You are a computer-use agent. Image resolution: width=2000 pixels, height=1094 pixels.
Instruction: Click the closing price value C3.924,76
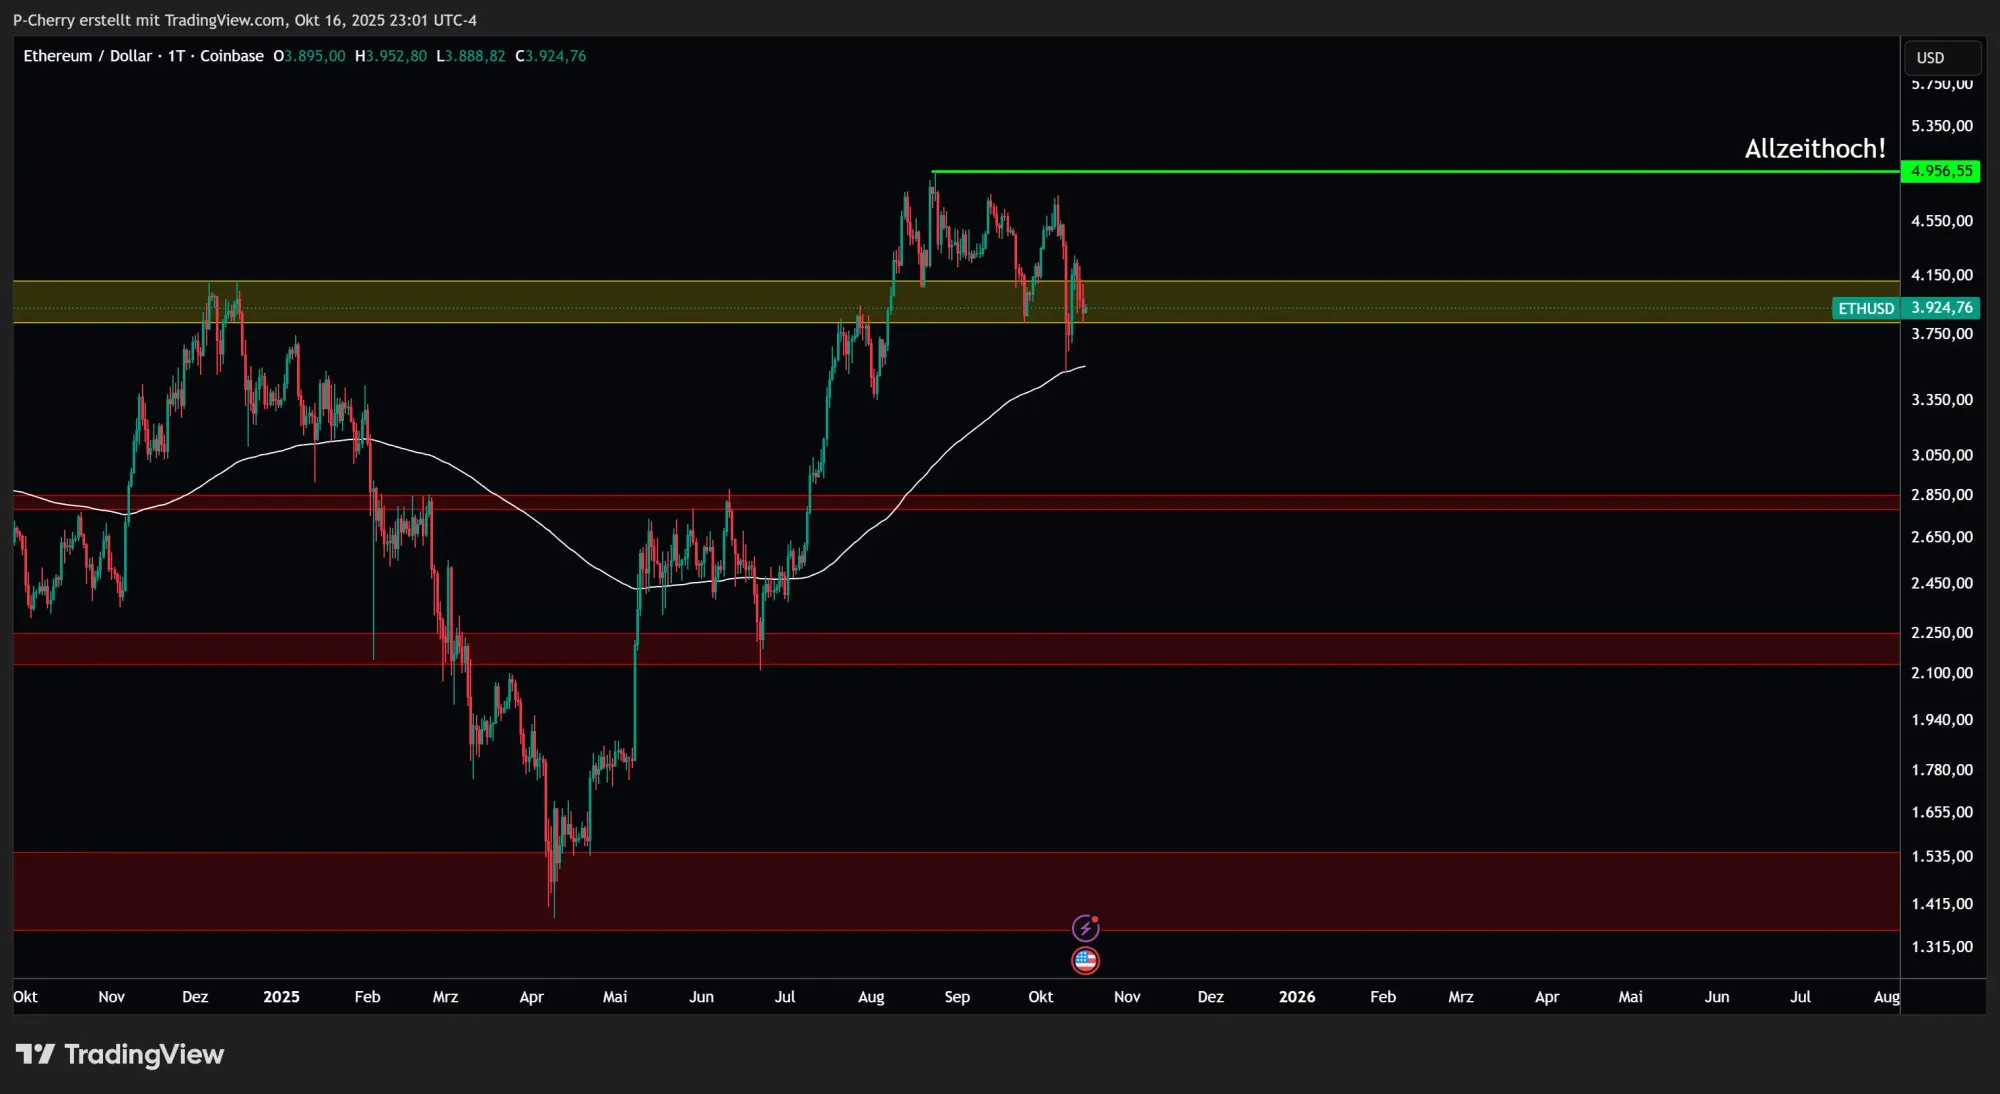(551, 56)
